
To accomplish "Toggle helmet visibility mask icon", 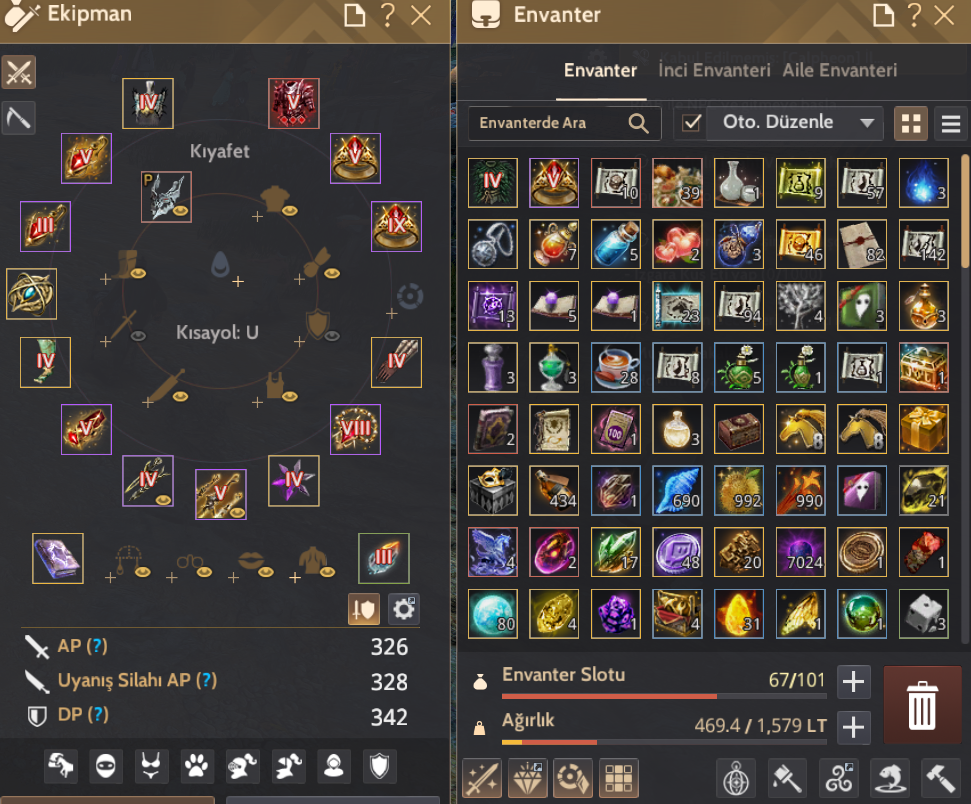I will point(106,766).
